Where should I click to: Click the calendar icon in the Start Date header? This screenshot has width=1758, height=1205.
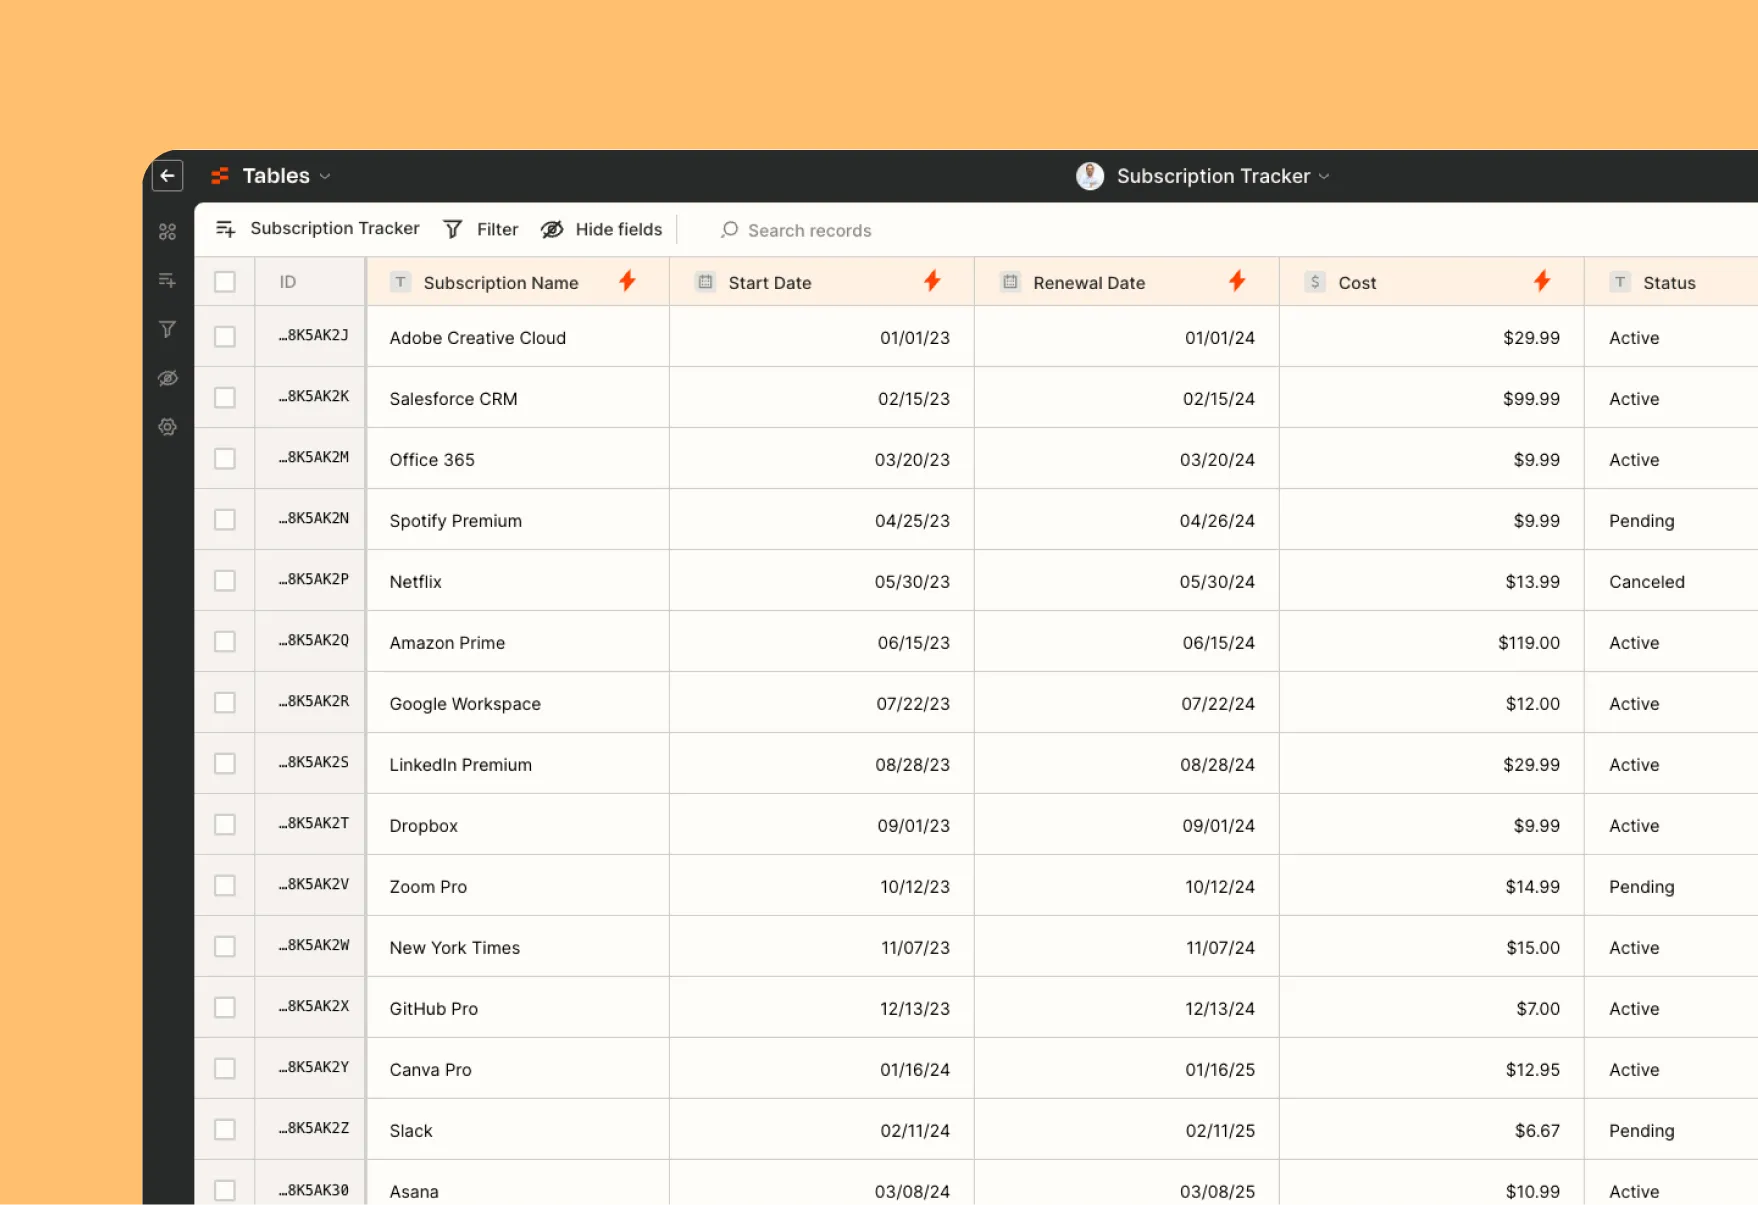coord(705,282)
